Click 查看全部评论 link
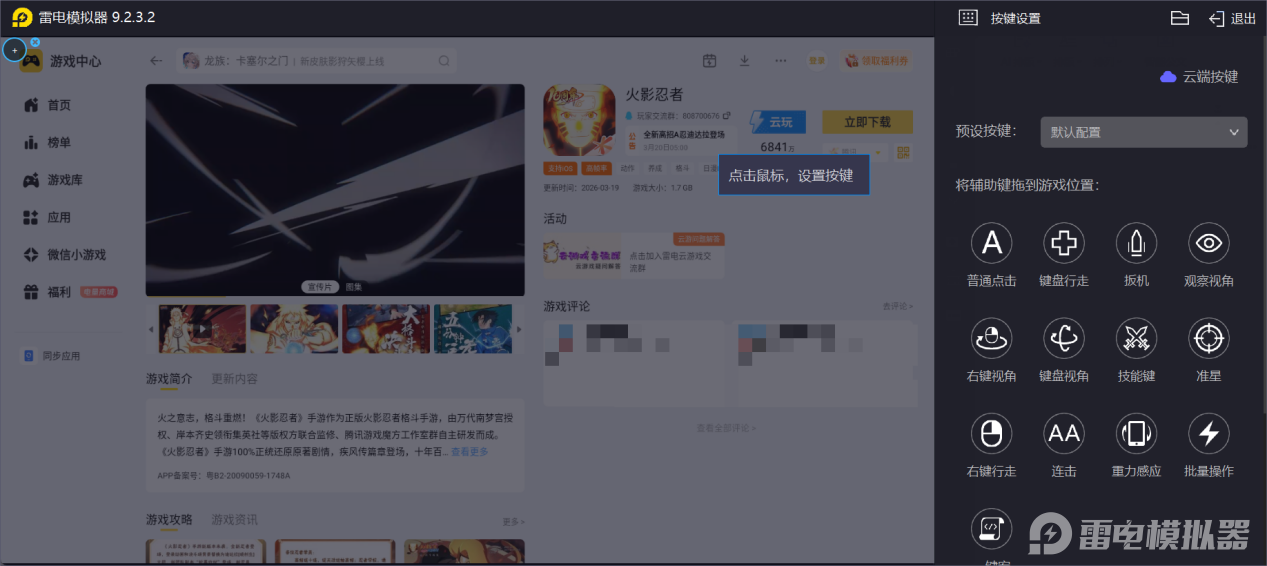 click(x=726, y=428)
